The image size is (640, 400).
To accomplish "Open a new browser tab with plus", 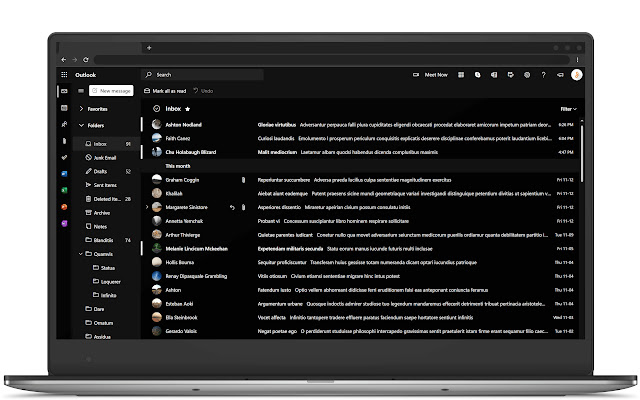I will point(149,48).
